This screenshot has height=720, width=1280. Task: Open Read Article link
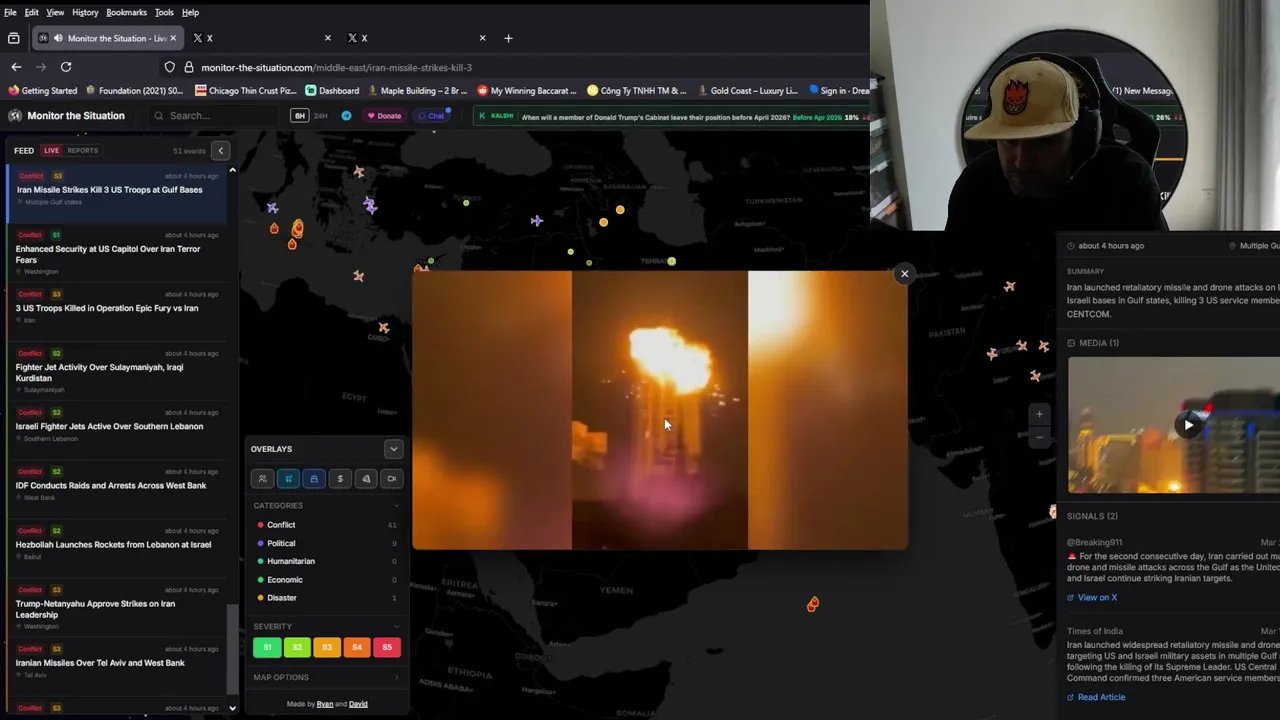(1096, 697)
